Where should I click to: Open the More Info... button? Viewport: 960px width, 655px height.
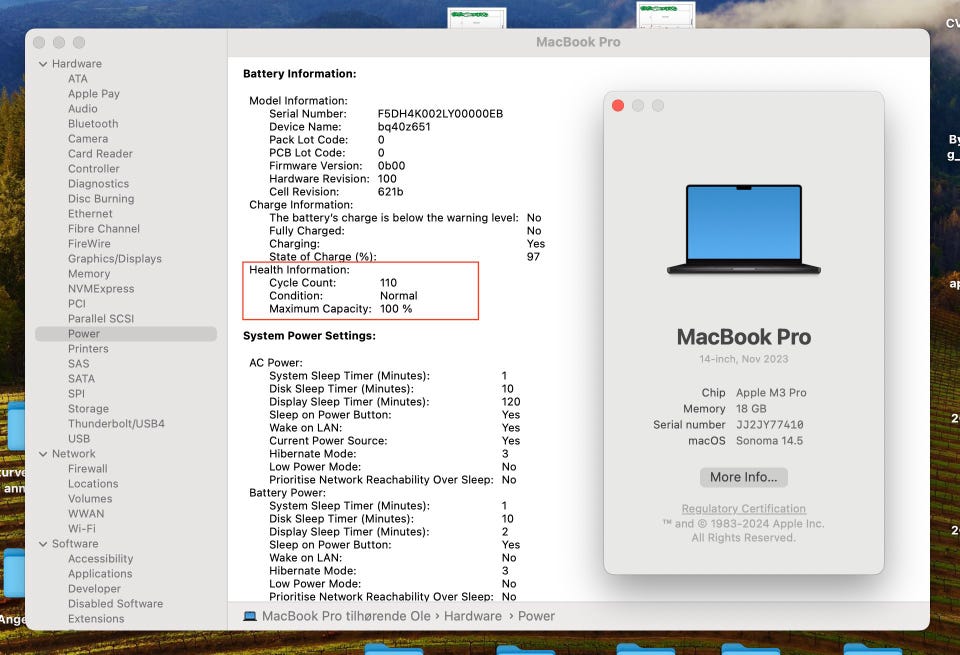click(x=743, y=477)
